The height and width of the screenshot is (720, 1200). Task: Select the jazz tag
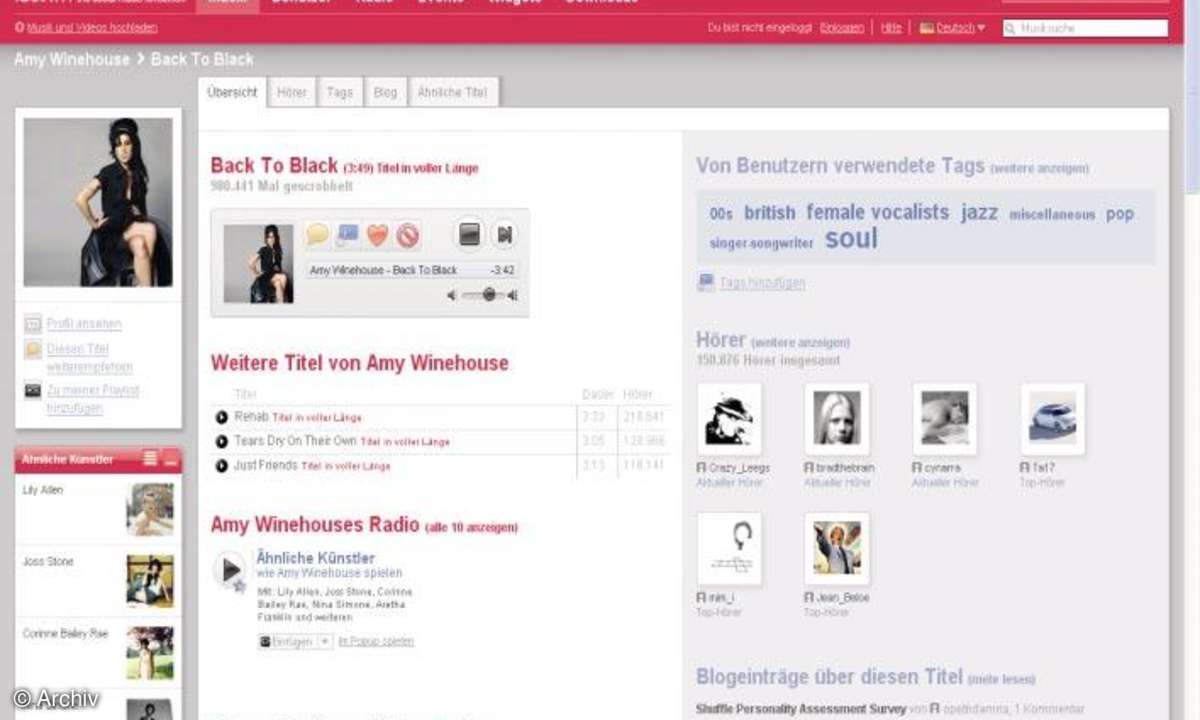pyautogui.click(x=979, y=212)
